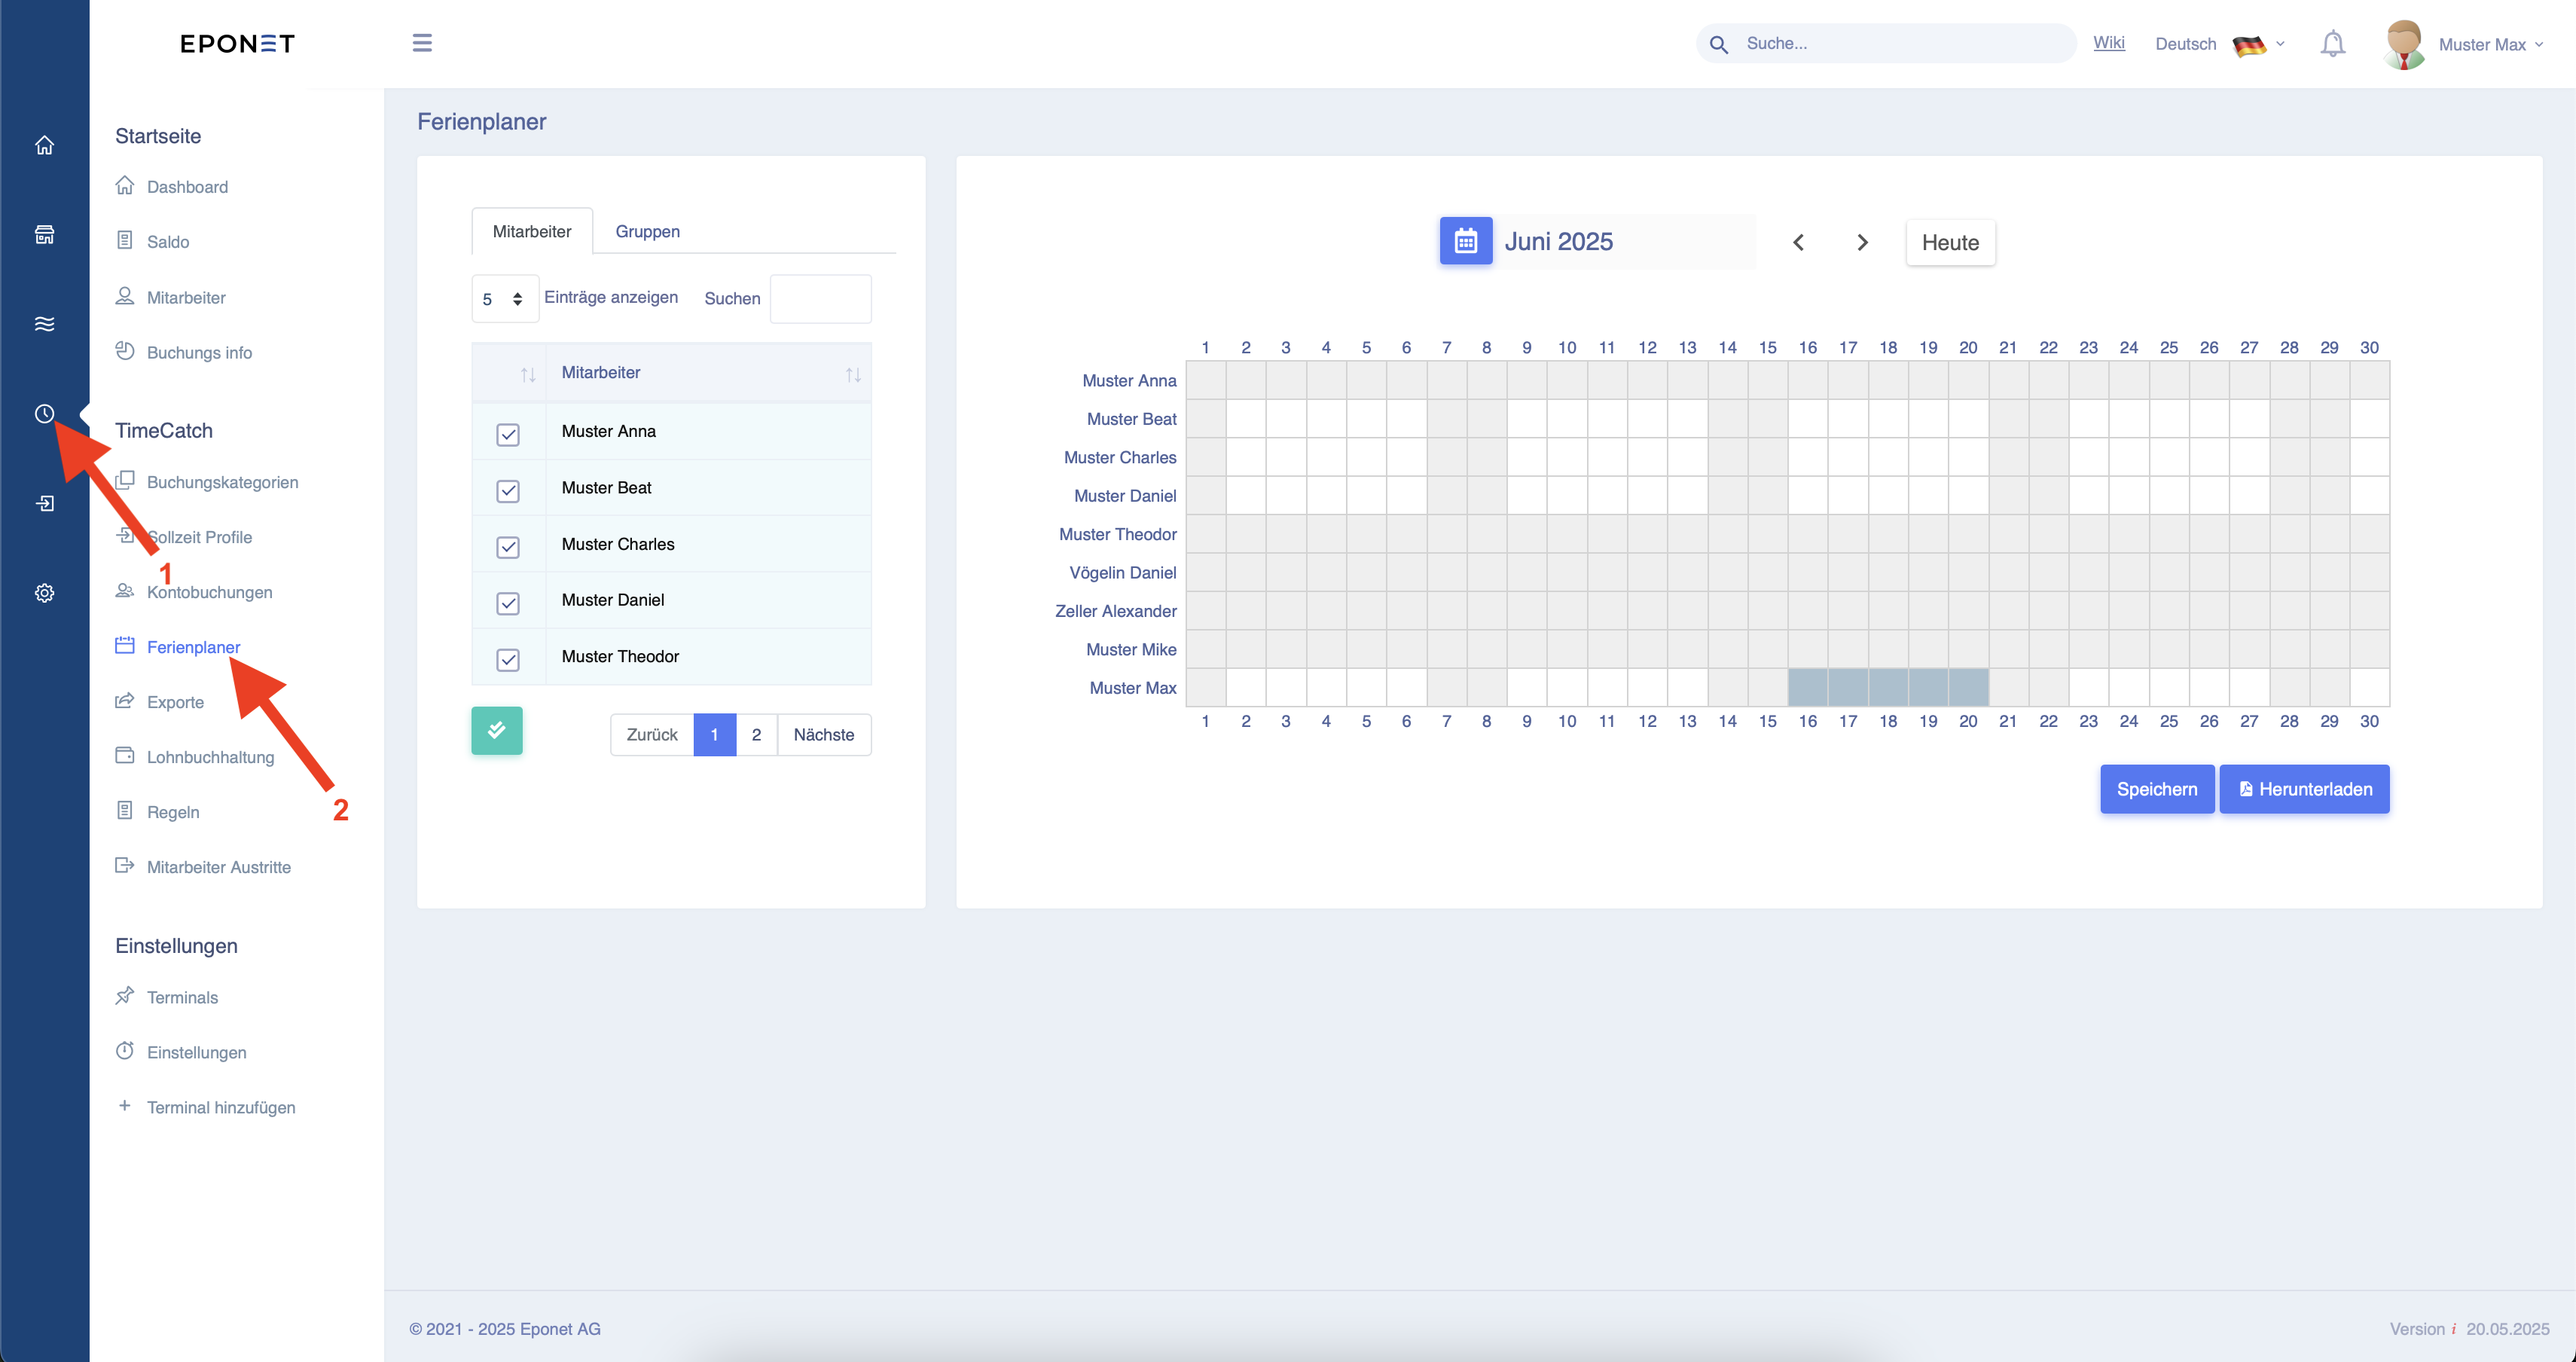Screen dimensions: 2576x1362
Task: Open the calendar date picker icon
Action: click(x=1465, y=241)
